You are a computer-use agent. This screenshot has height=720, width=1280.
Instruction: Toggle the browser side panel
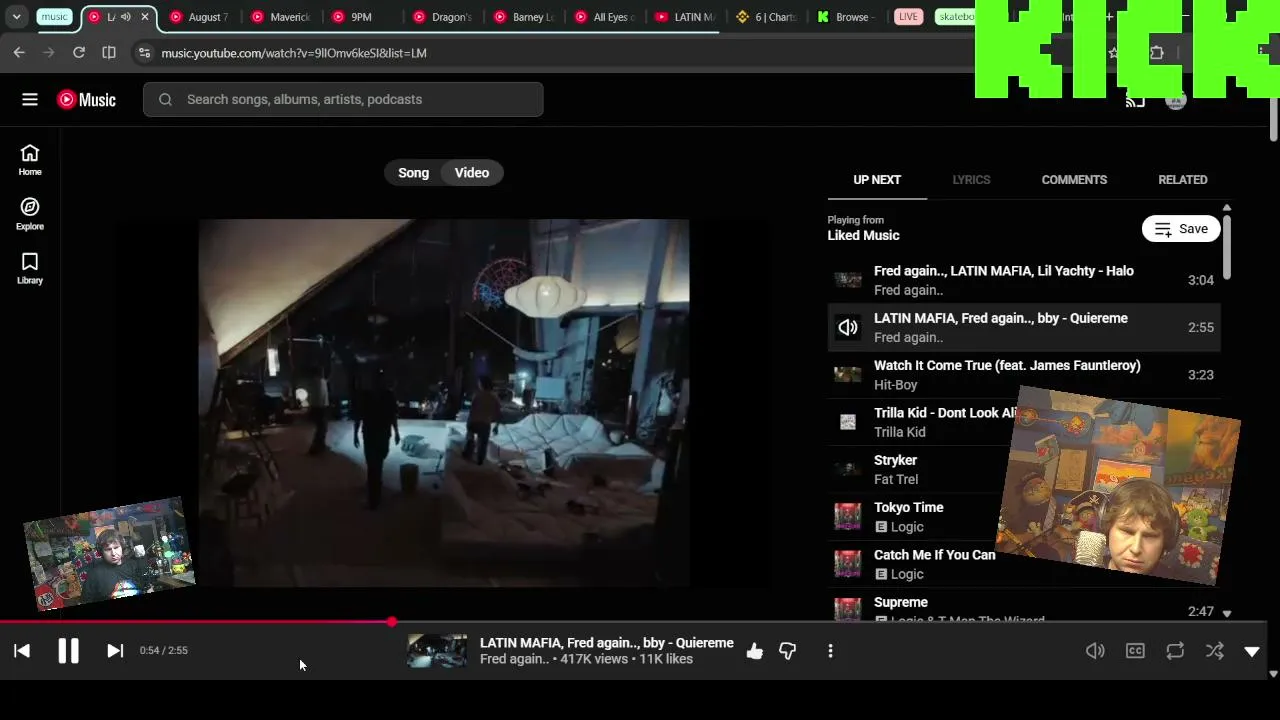tap(109, 53)
